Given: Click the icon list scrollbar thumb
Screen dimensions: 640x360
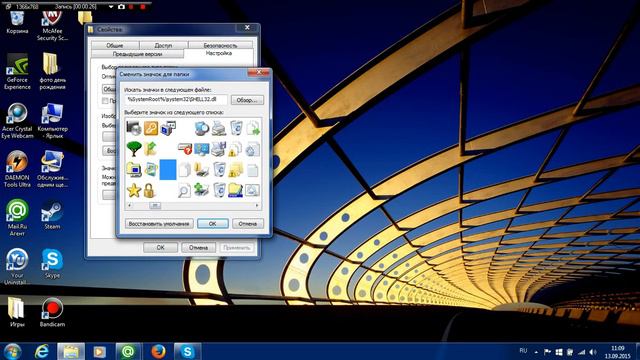Looking at the screenshot, I should pyautogui.click(x=155, y=205).
